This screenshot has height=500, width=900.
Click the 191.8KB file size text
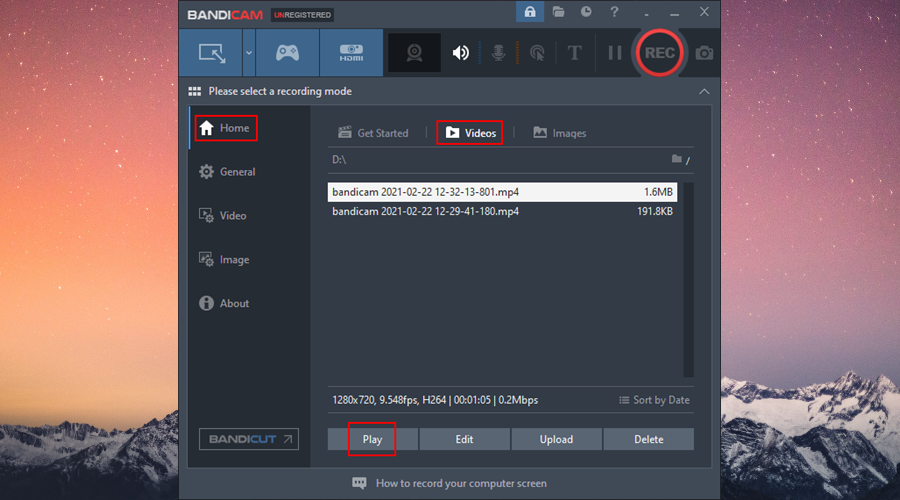tap(654, 211)
